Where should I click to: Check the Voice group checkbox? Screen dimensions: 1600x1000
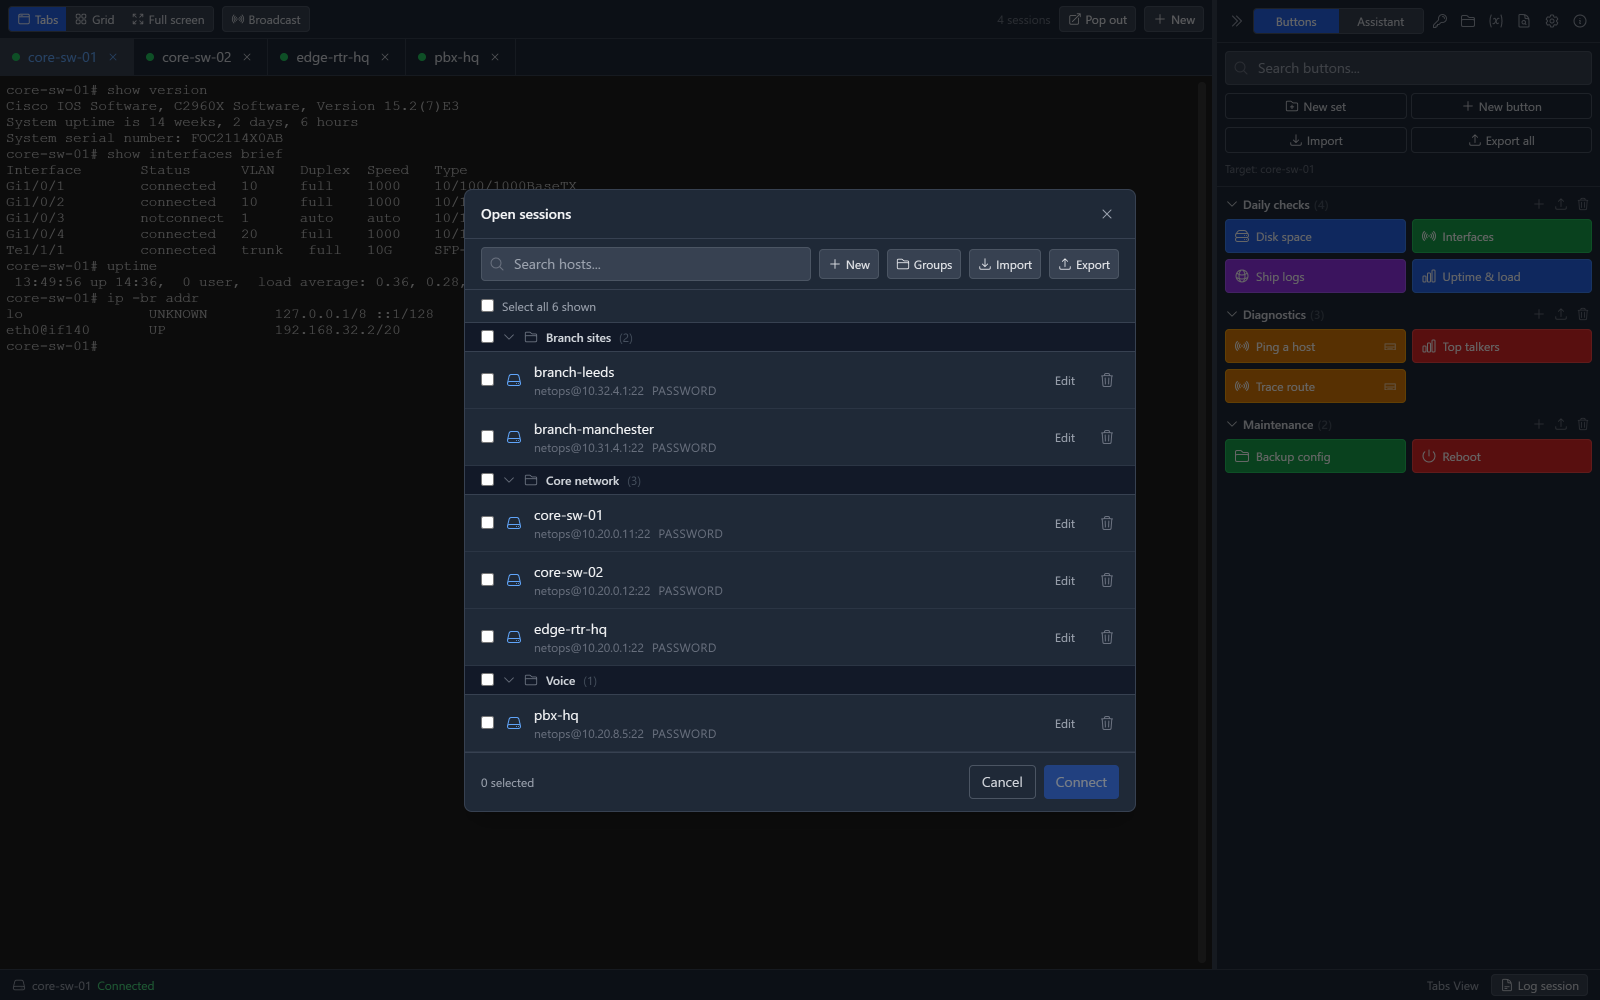coord(488,680)
